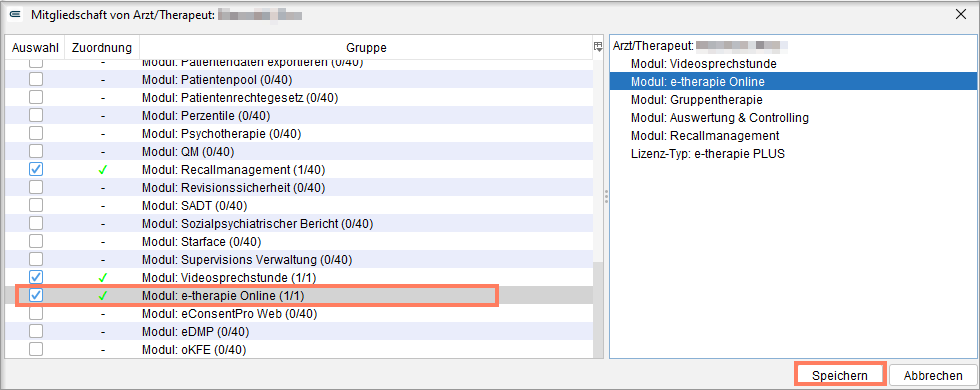Check the Modul: SADT checkbox
The width and height of the screenshot is (980, 390).
click(x=36, y=205)
